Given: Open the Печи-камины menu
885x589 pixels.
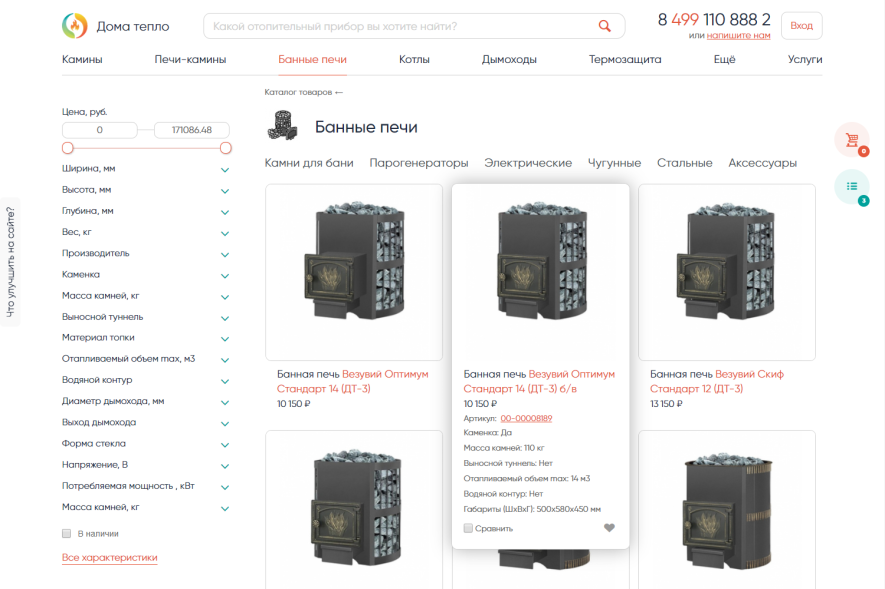Looking at the screenshot, I should coord(190,59).
